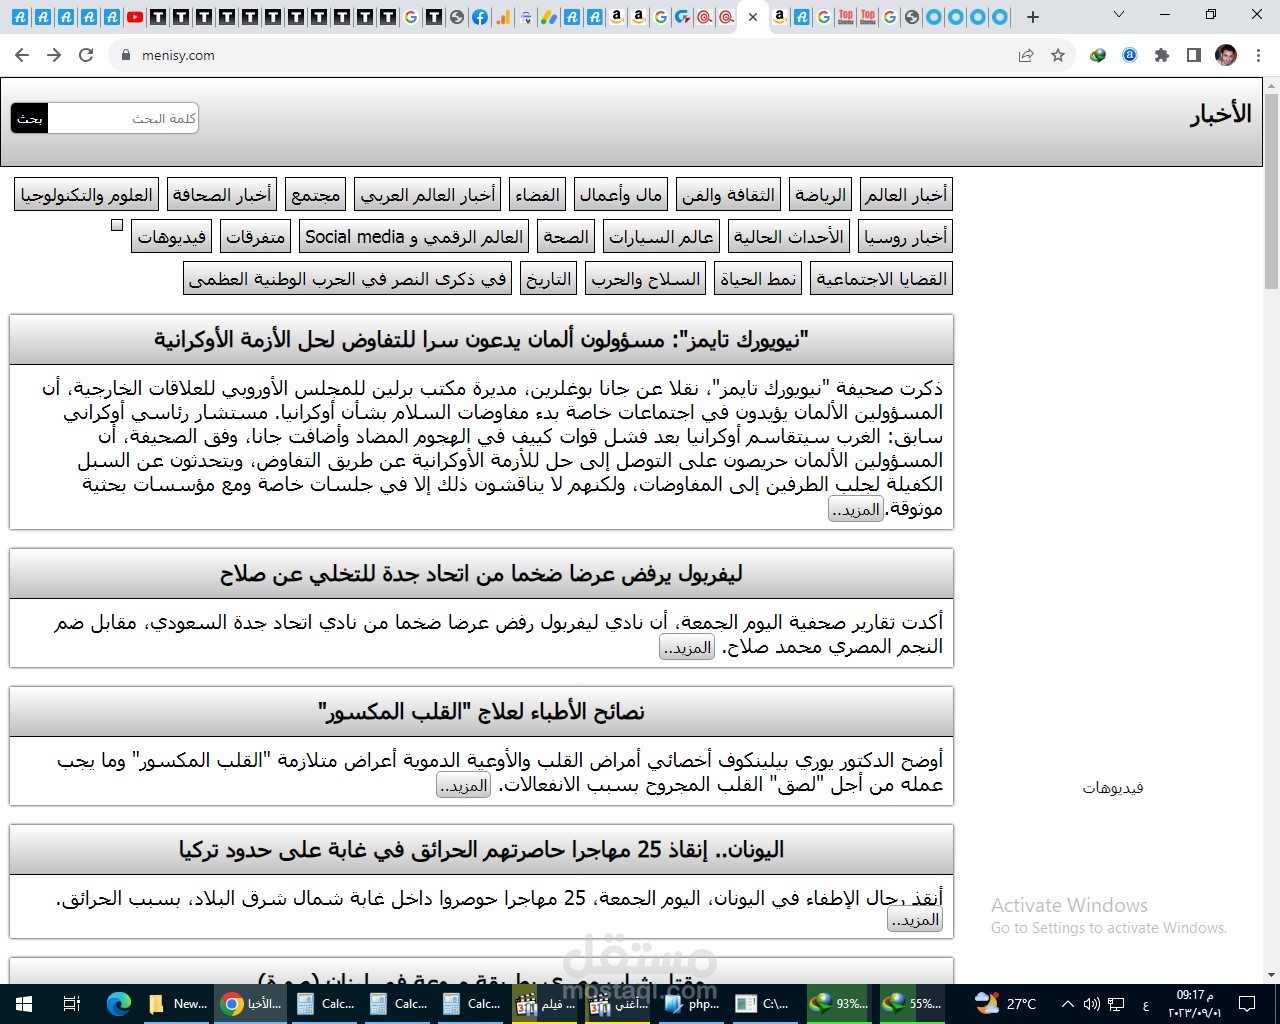The image size is (1280, 1024).
Task: Open the أخبار روسيا category
Action: [906, 237]
